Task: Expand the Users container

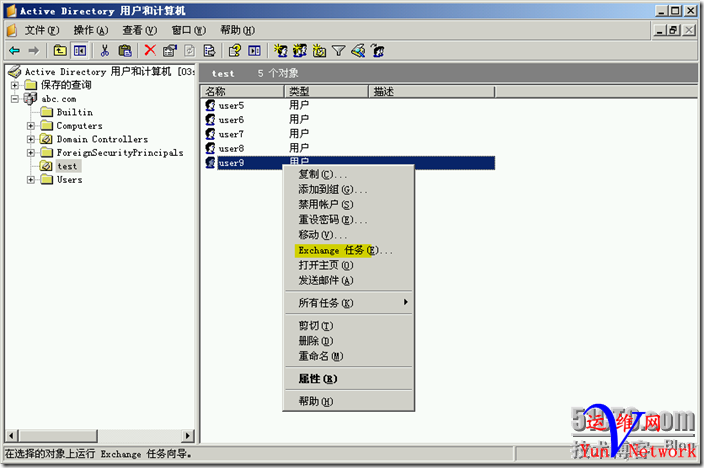Action: tap(31, 180)
